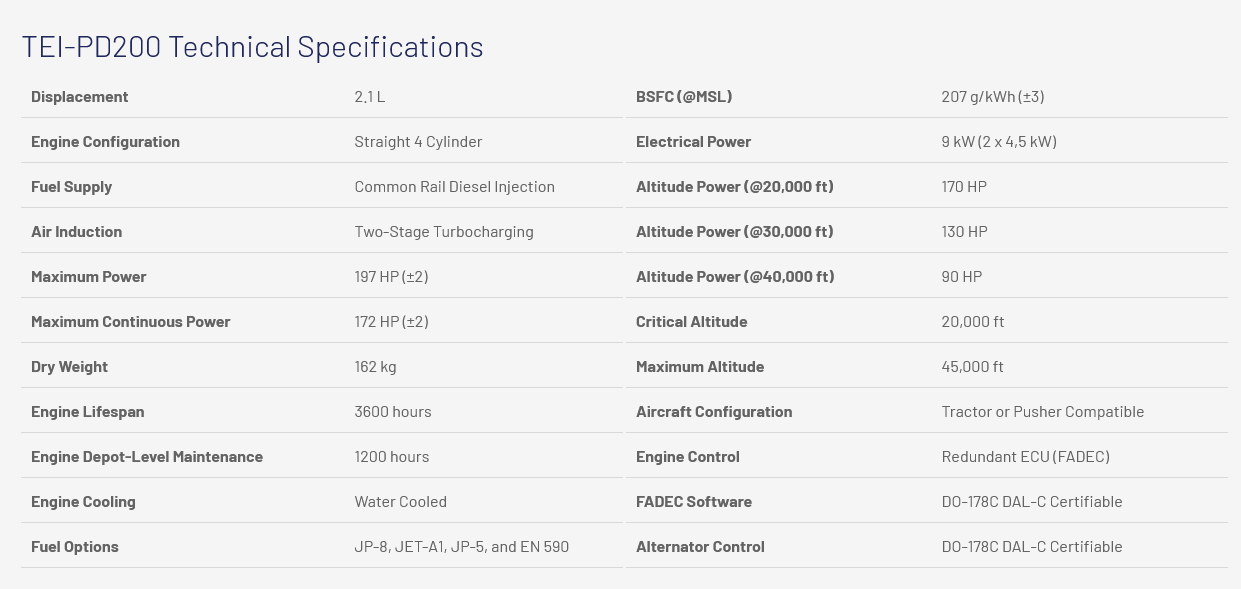Click the Tractor or Pusher Compatible text
Image resolution: width=1241 pixels, height=589 pixels.
[x=1042, y=412]
